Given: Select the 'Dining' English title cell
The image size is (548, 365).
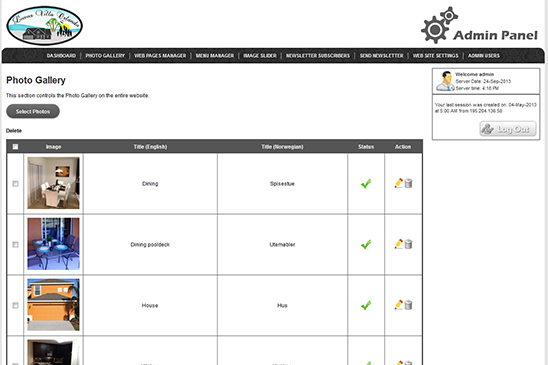Looking at the screenshot, I should [x=150, y=184].
